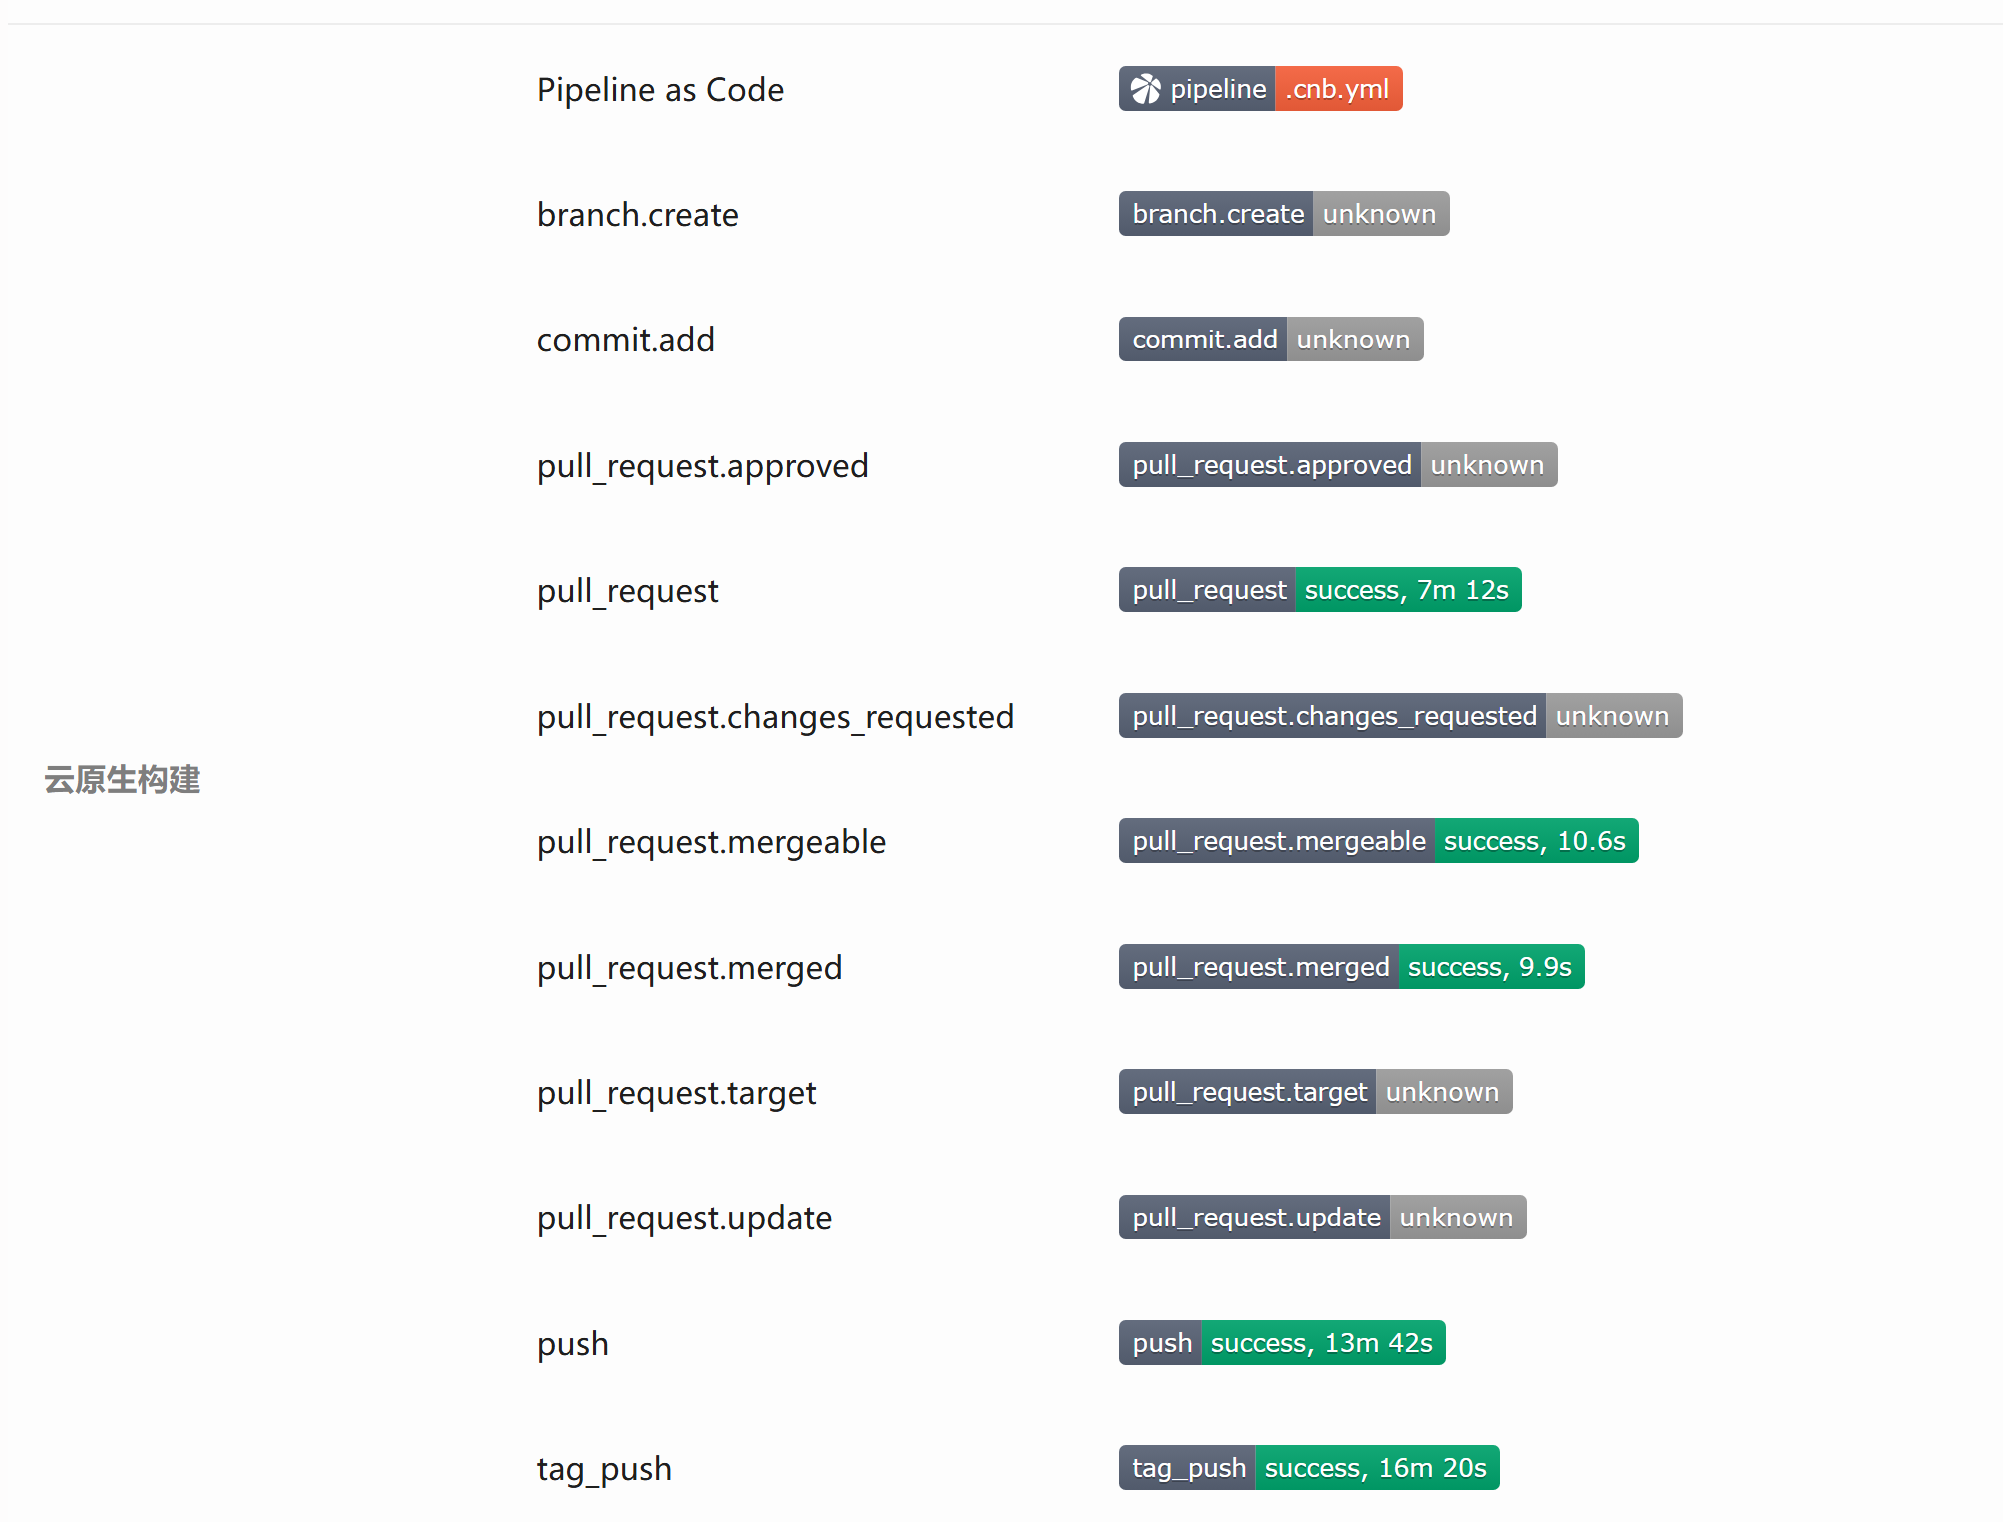Click the commit.add text label

coord(625,340)
